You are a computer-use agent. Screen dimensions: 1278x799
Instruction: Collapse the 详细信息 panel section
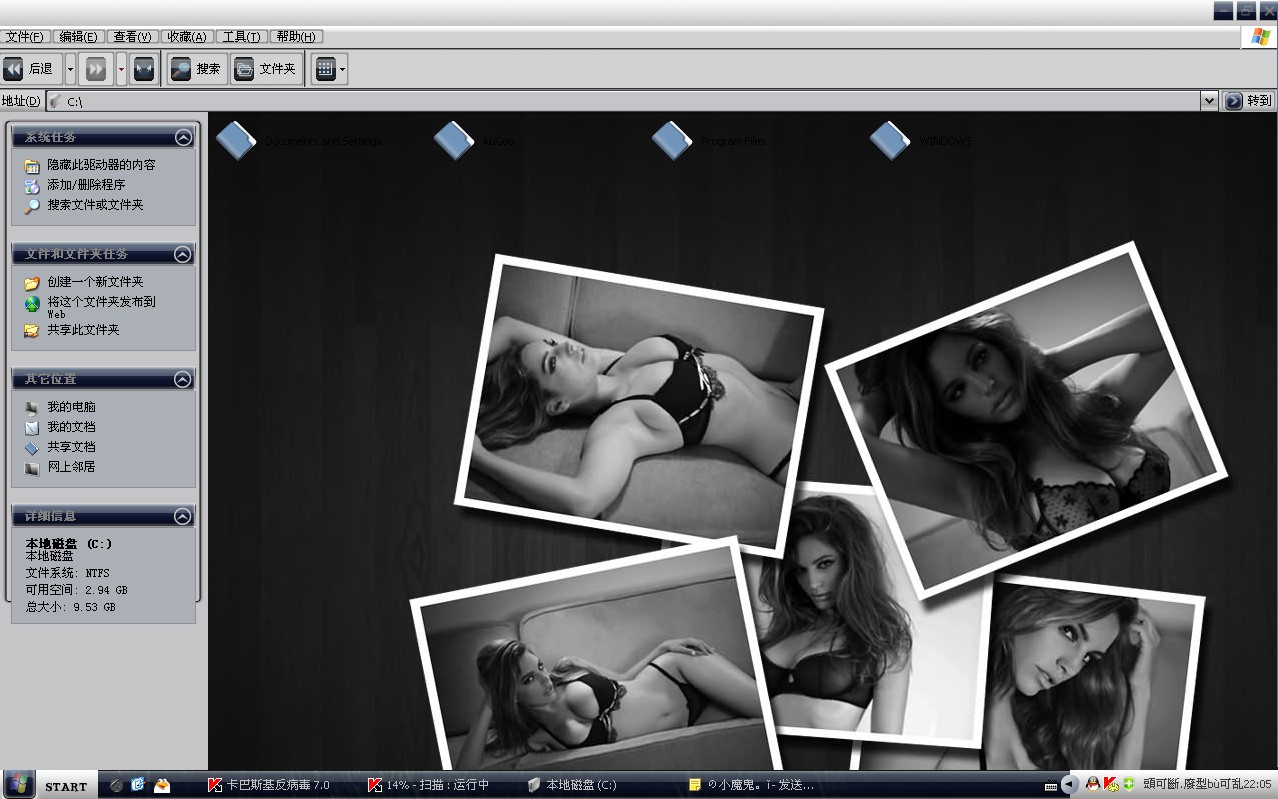tap(183, 517)
